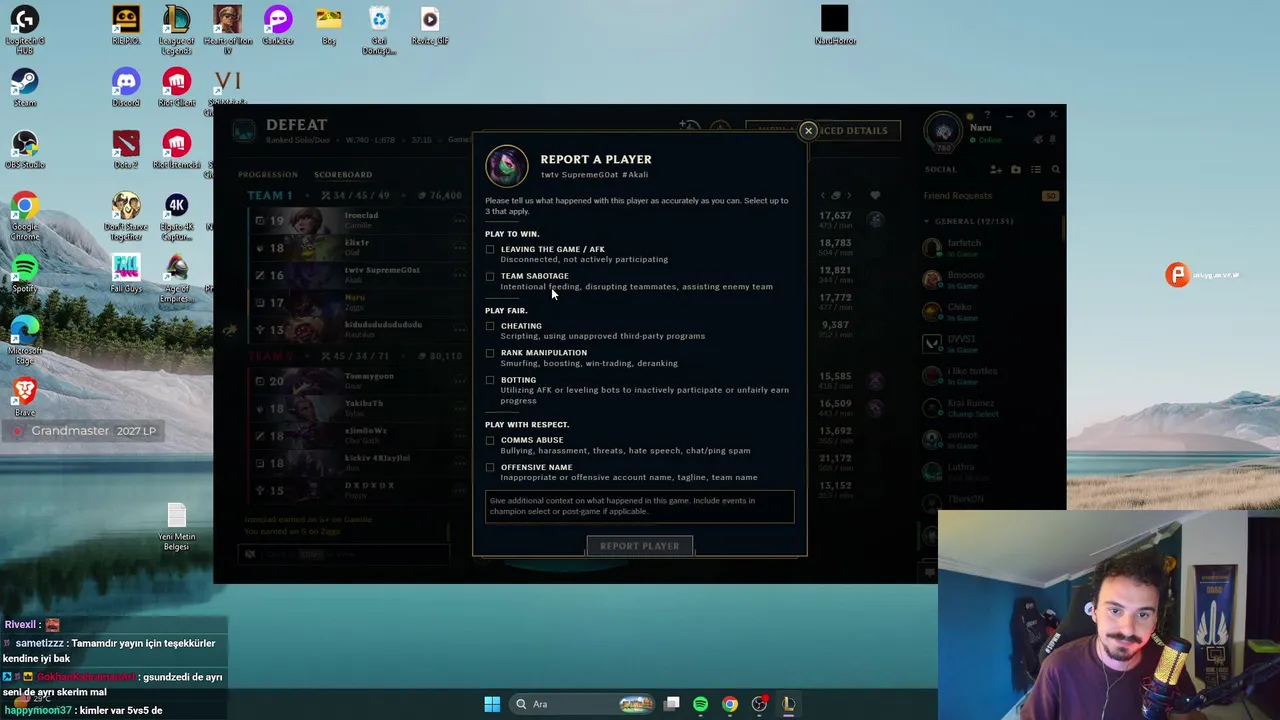
Task: Open League of Legends from the taskbar
Action: (x=788, y=704)
